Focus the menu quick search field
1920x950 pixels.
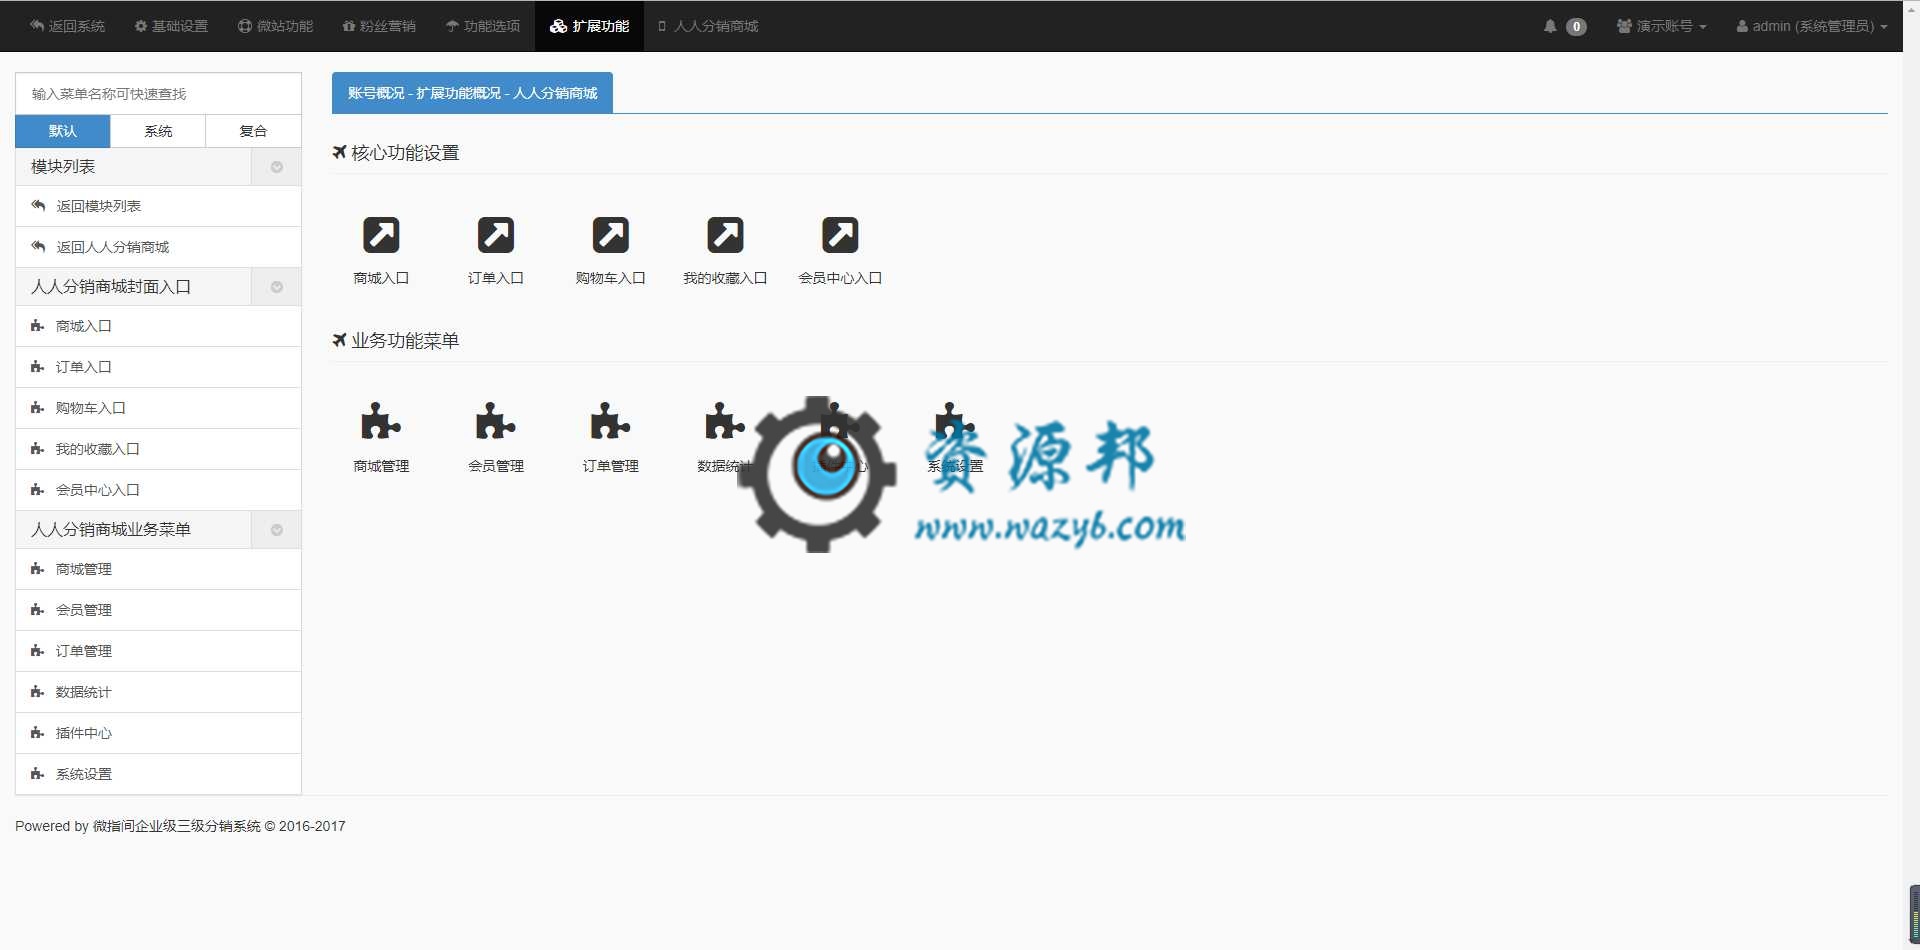pos(158,94)
